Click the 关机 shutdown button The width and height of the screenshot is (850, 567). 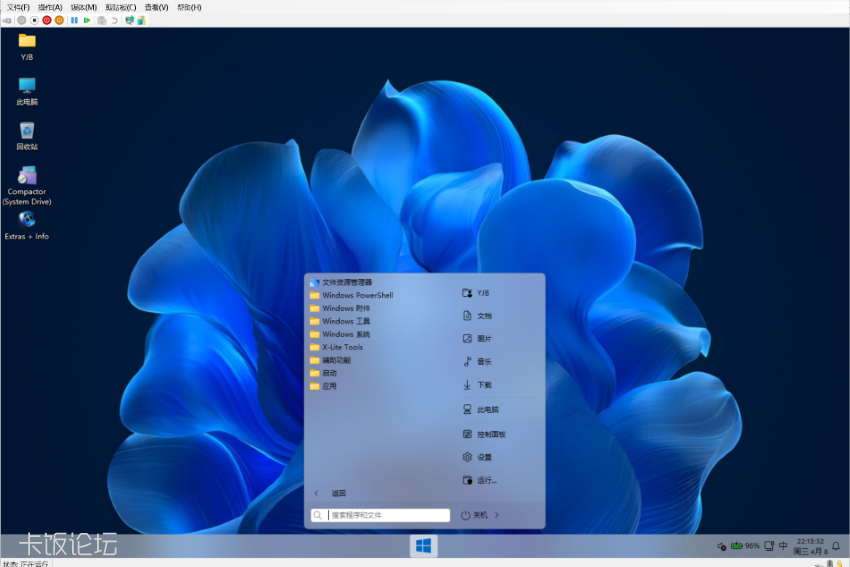(x=474, y=515)
